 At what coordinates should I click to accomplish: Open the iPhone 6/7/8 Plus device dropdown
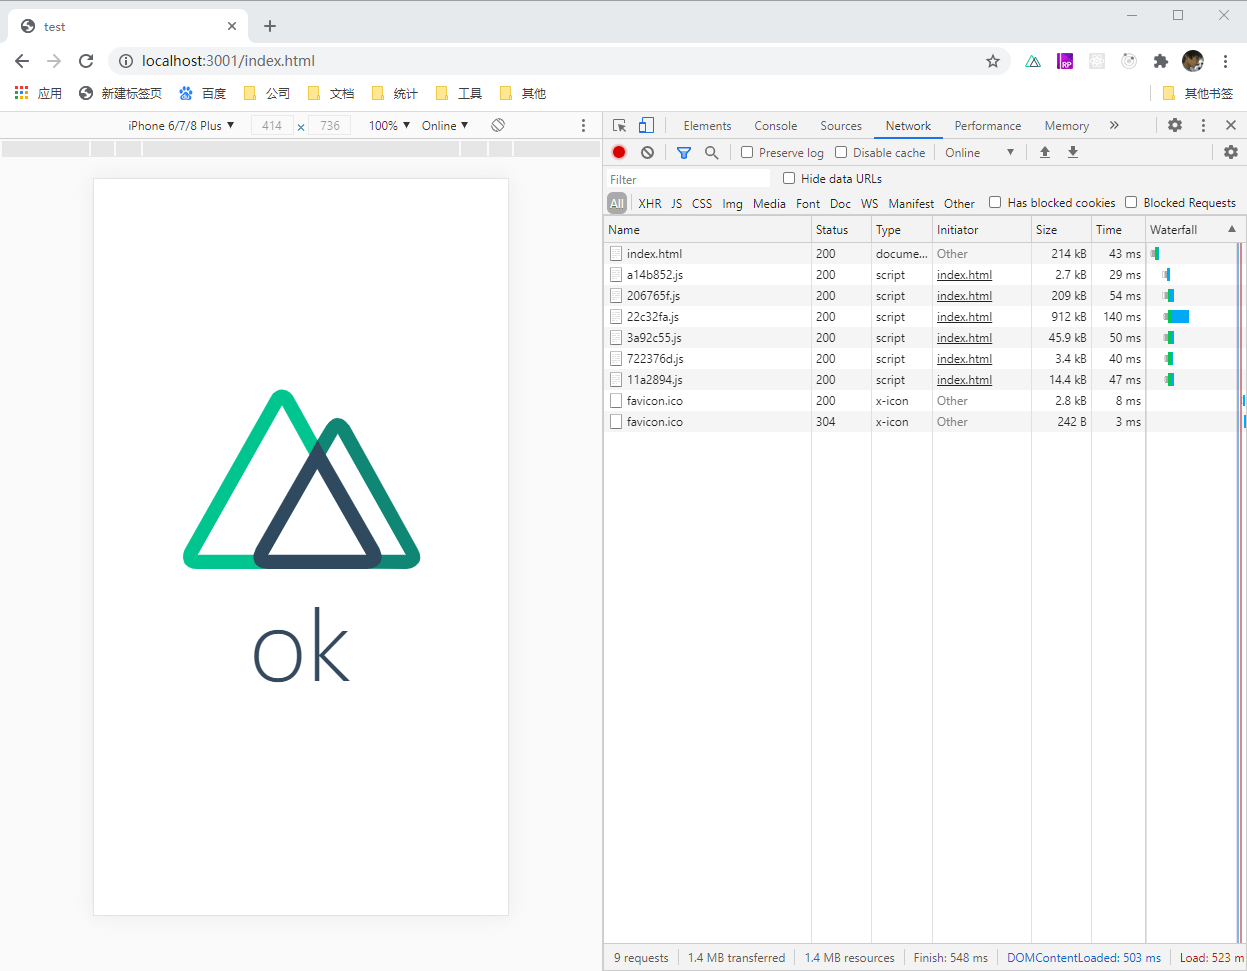(181, 125)
